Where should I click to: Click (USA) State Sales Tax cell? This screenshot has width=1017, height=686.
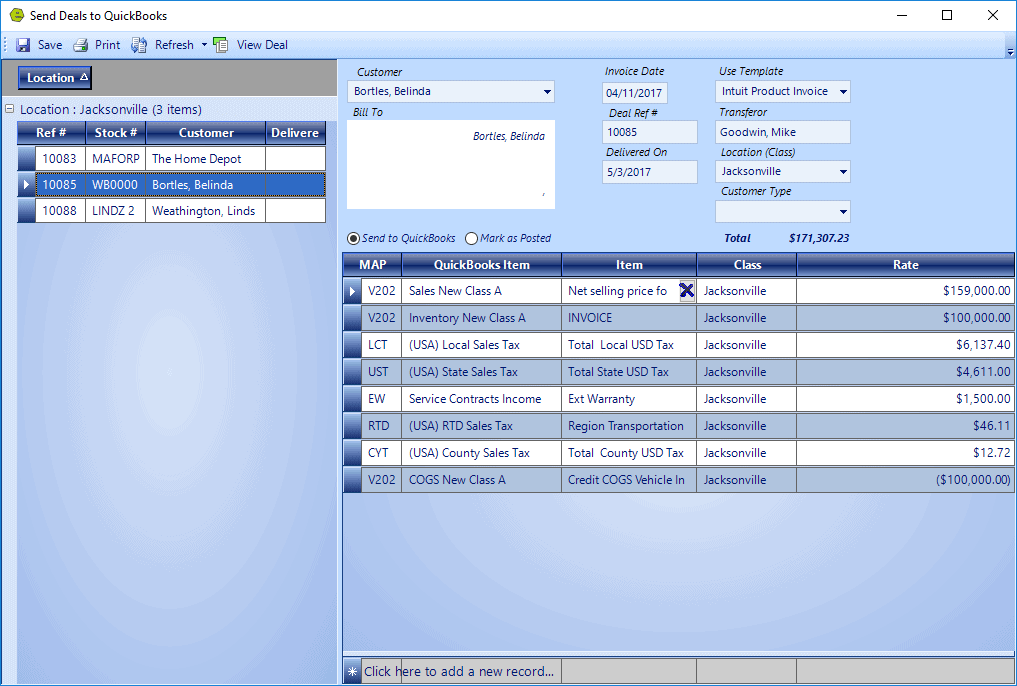(481, 372)
